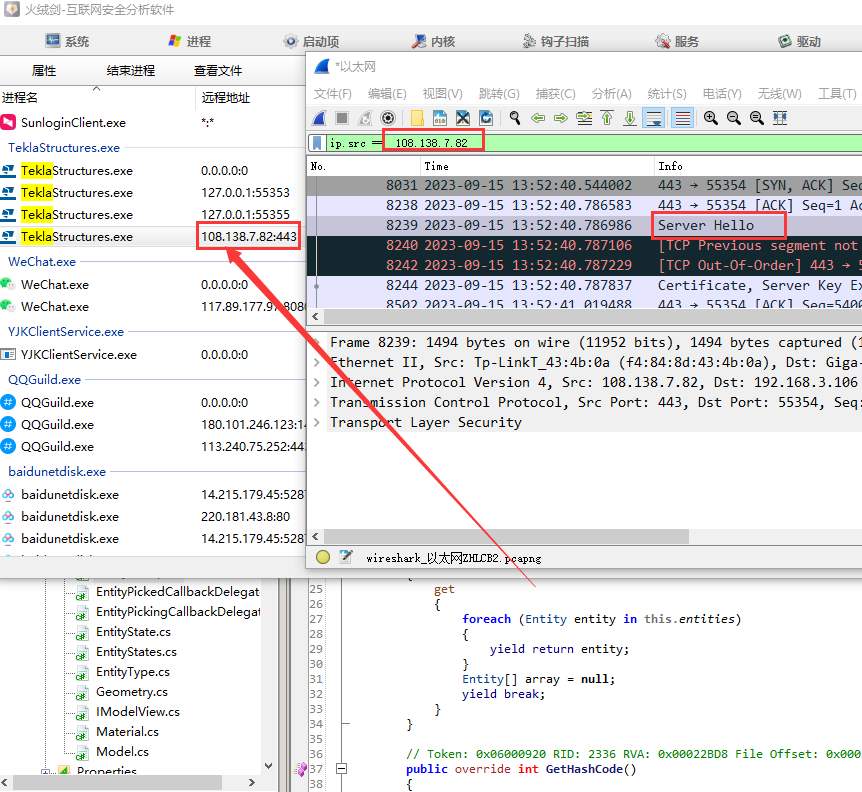Expand the Transmission Control Protocol row
The image size is (862, 792).
pyautogui.click(x=317, y=403)
